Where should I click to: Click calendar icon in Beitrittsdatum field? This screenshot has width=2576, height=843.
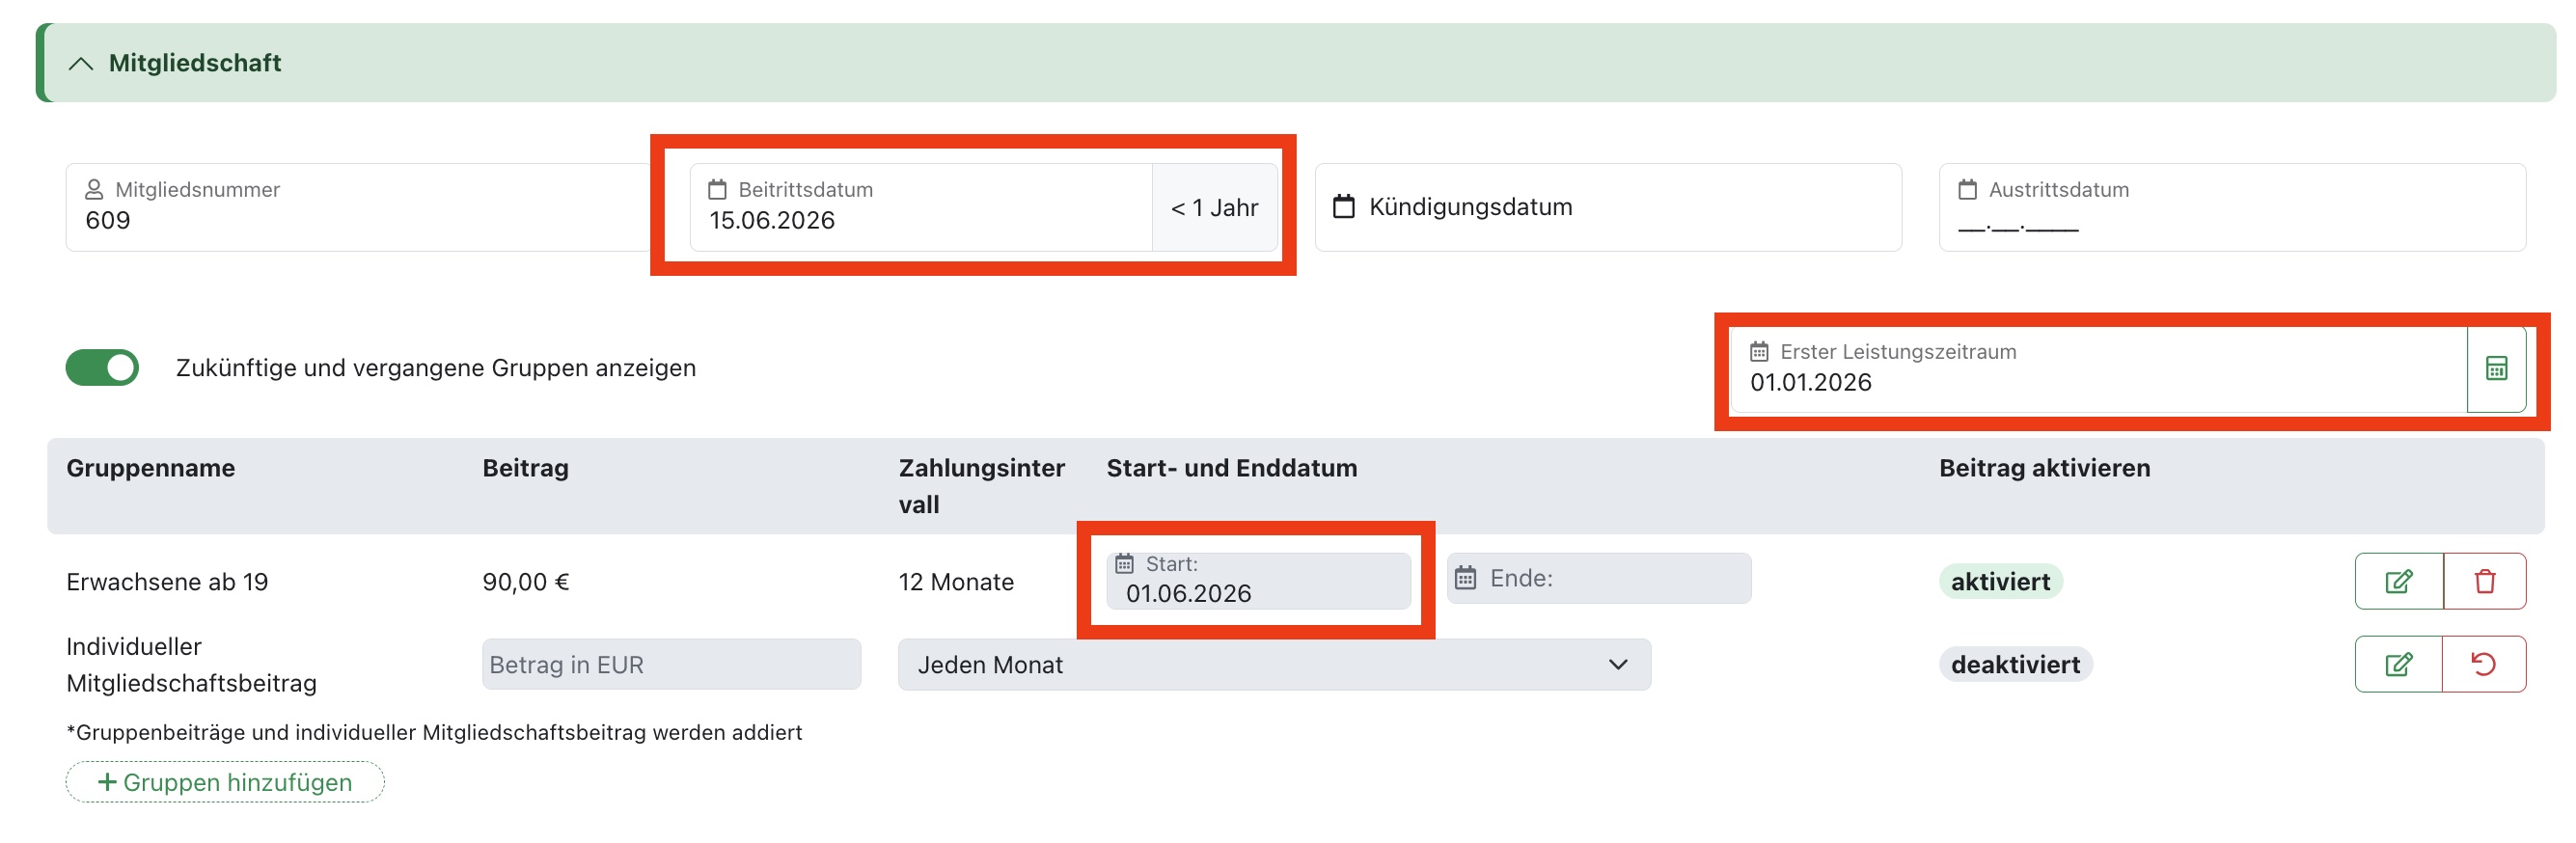click(717, 189)
